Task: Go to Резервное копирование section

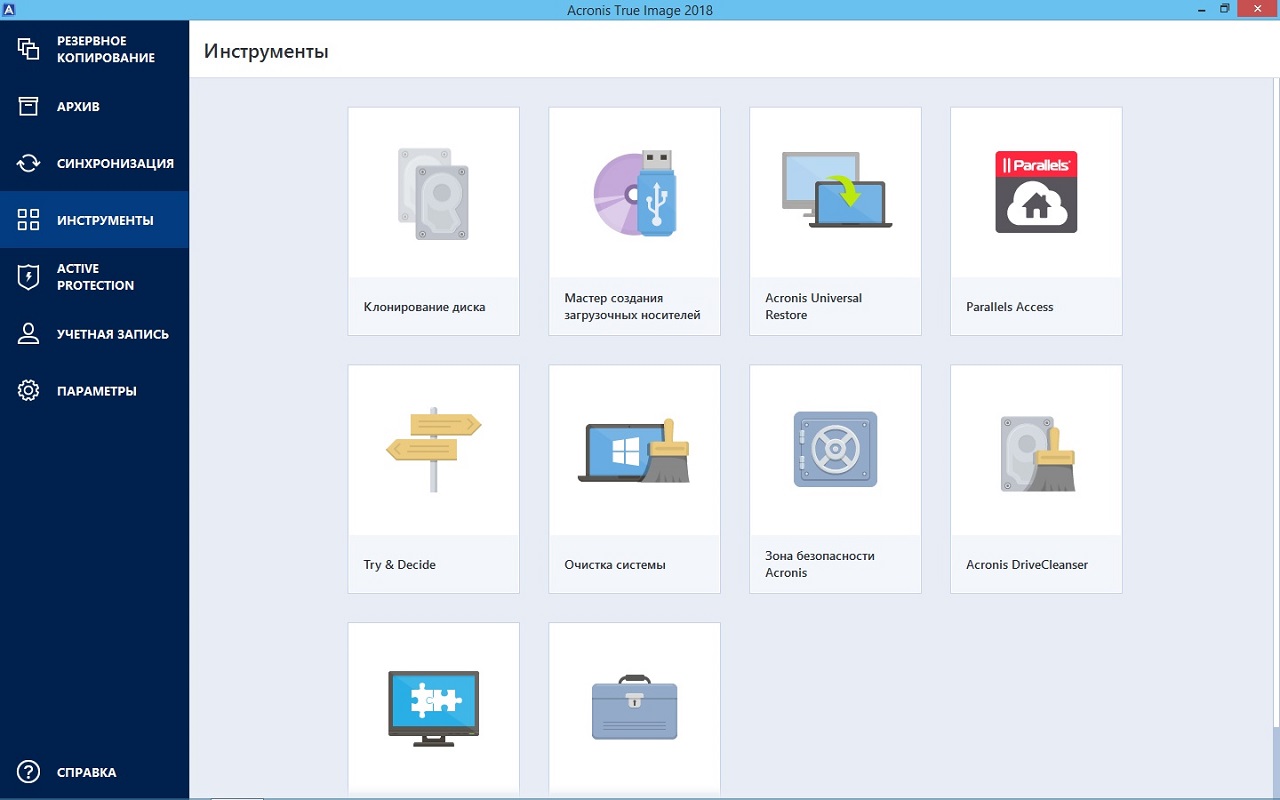Action: tap(94, 50)
